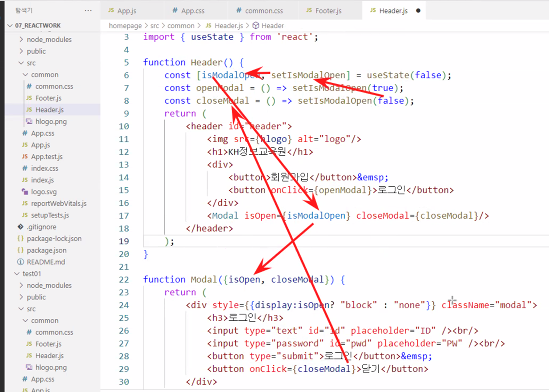Click the braces icon beside package.json

pyautogui.click(x=20, y=250)
